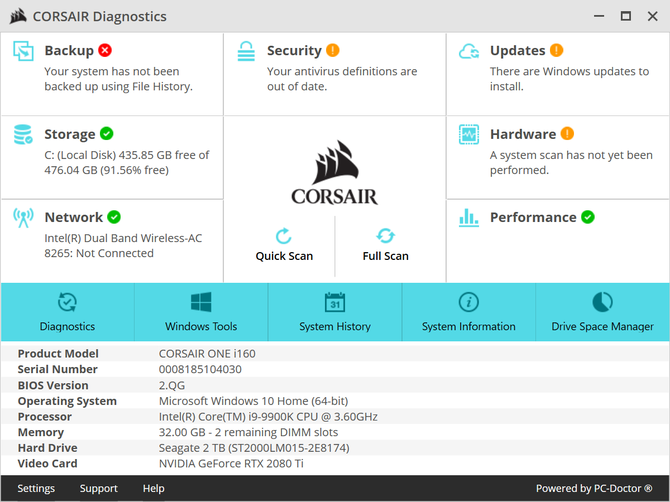The height and width of the screenshot is (502, 670).
Task: Click the orange warning badge beside Updates
Action: 556,50
